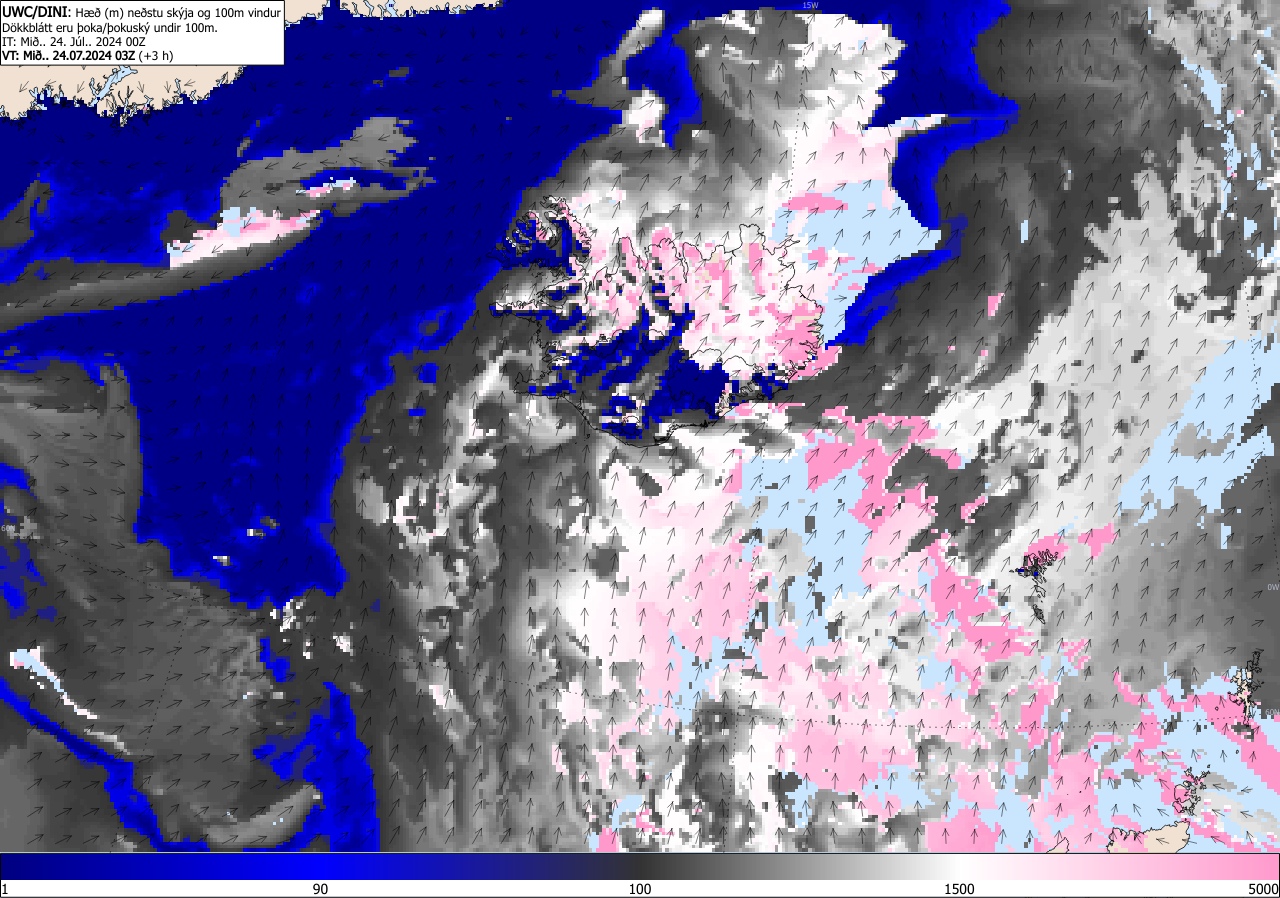1280x898 pixels.
Task: Click the '100' label on the color scale
Action: pyautogui.click(x=640, y=889)
